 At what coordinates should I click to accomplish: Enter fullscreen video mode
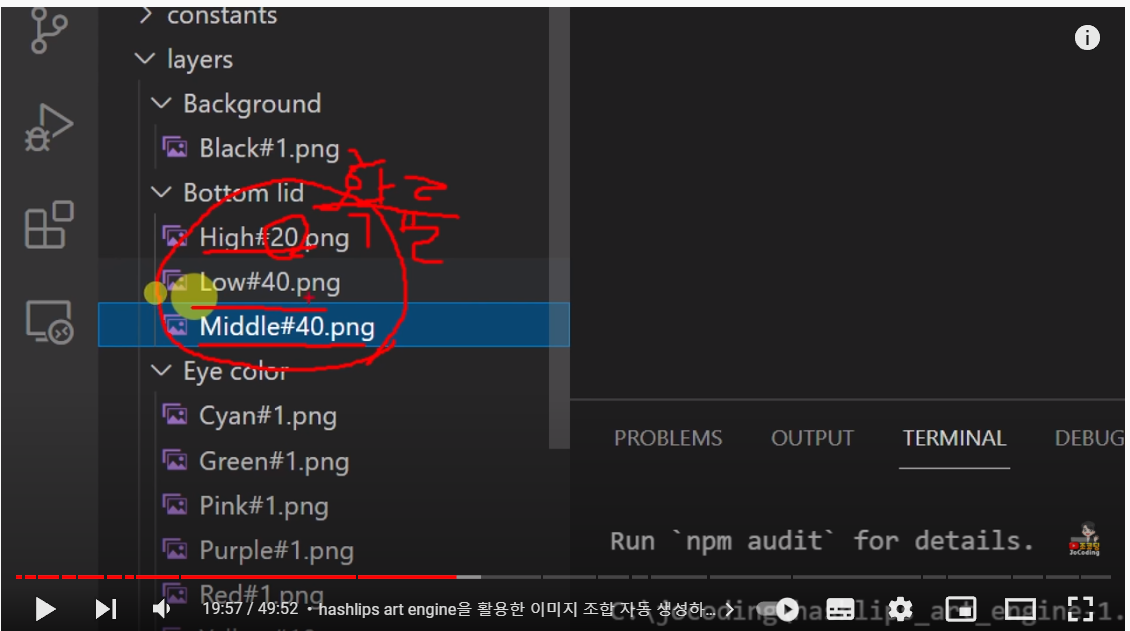[1080, 609]
